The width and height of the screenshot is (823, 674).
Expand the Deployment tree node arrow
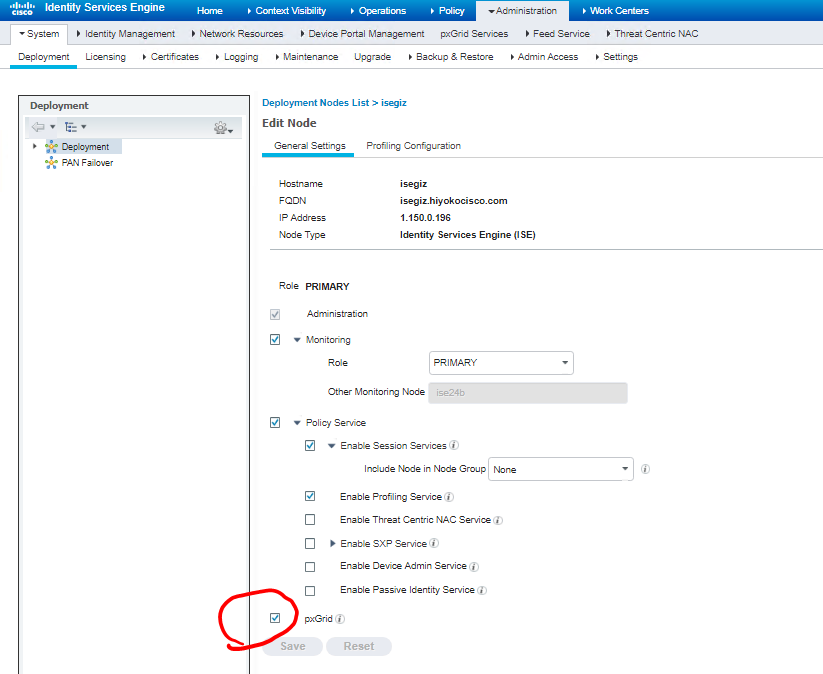click(x=35, y=146)
